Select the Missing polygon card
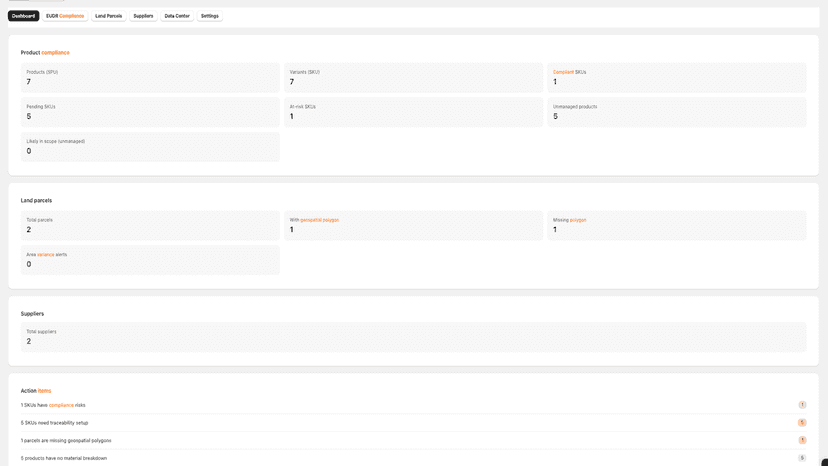 click(676, 226)
